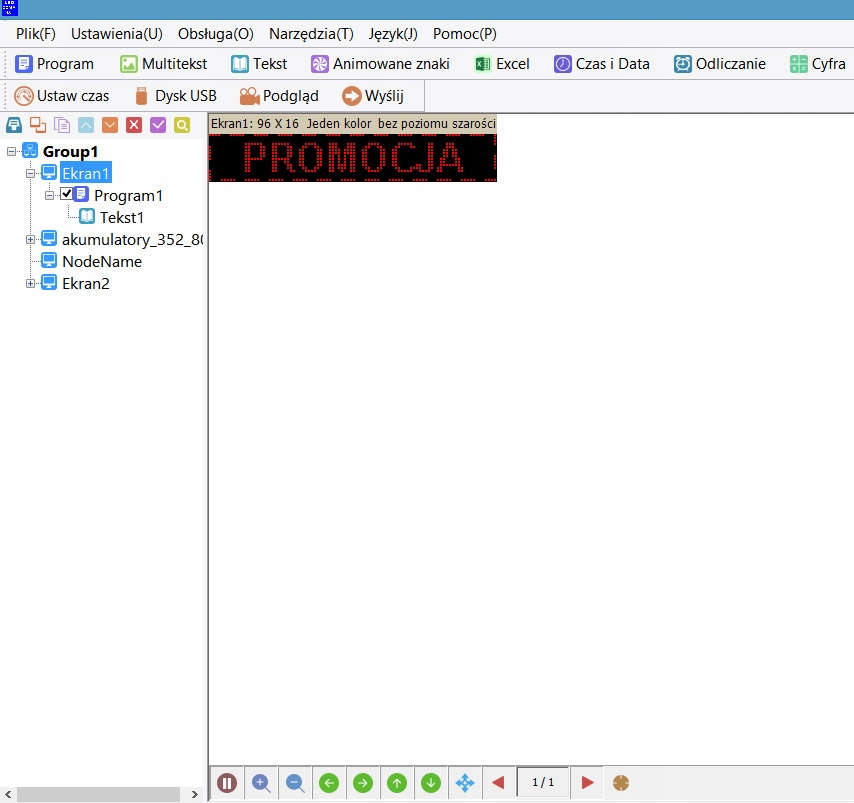Zoom out the screen preview

click(295, 783)
